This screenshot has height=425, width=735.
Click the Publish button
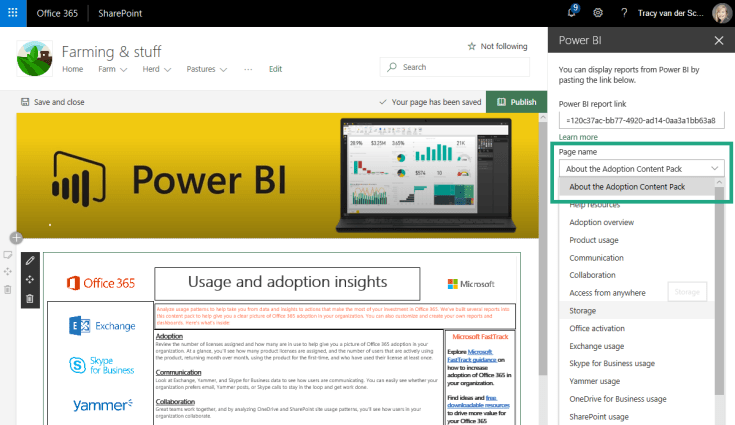[516, 102]
